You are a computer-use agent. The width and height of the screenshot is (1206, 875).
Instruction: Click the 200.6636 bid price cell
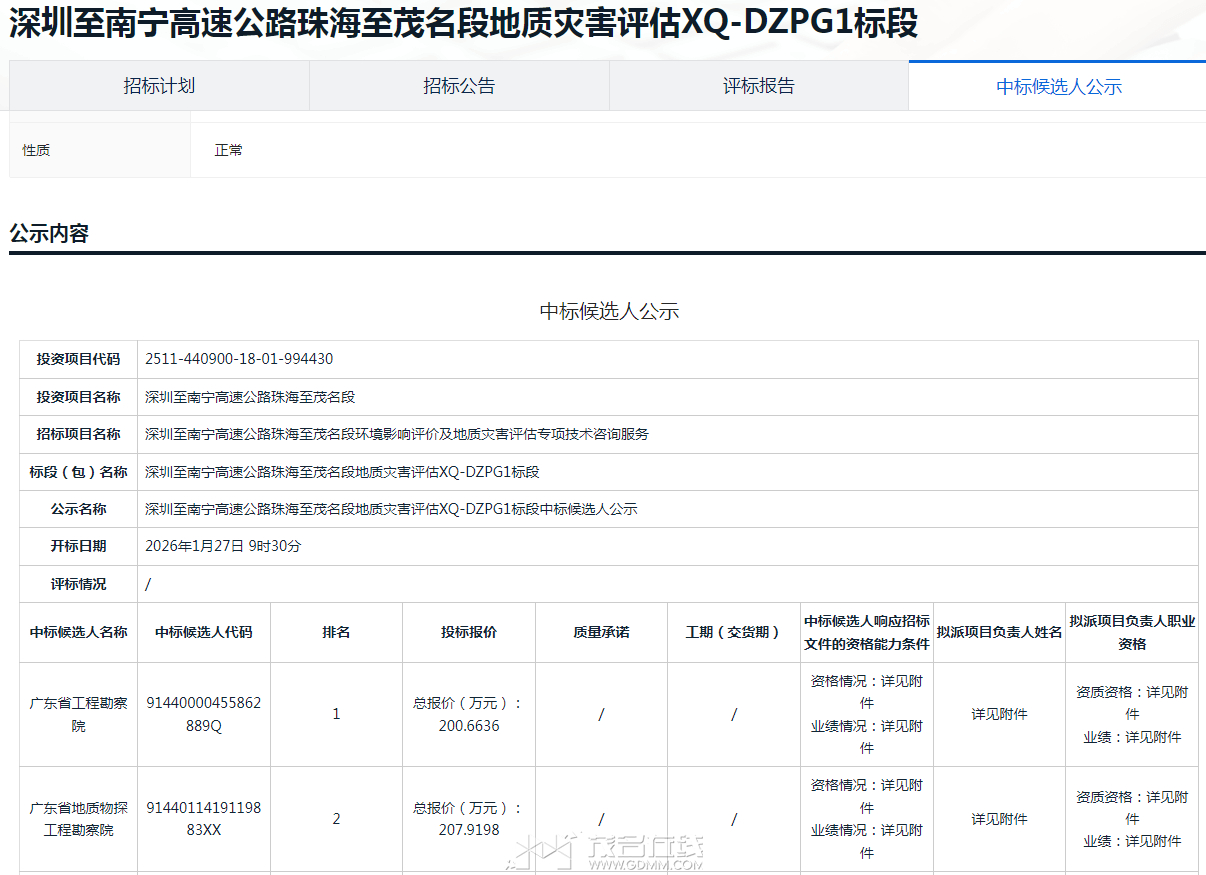[468, 714]
